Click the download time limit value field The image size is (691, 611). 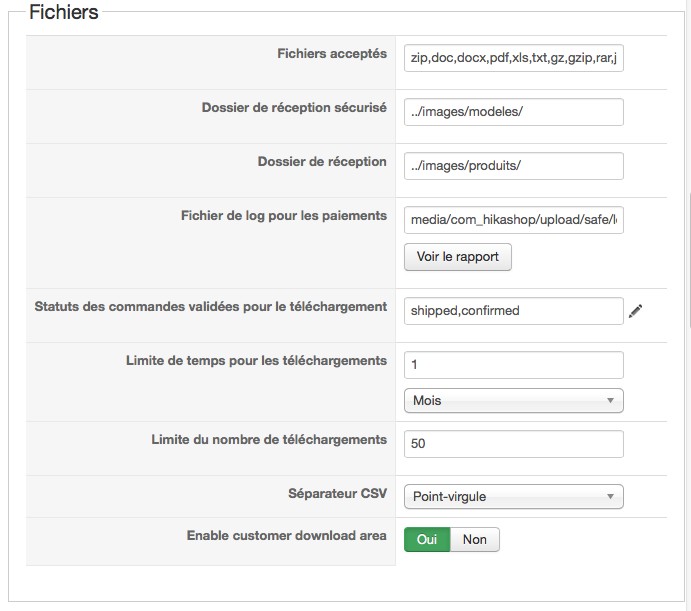click(513, 365)
